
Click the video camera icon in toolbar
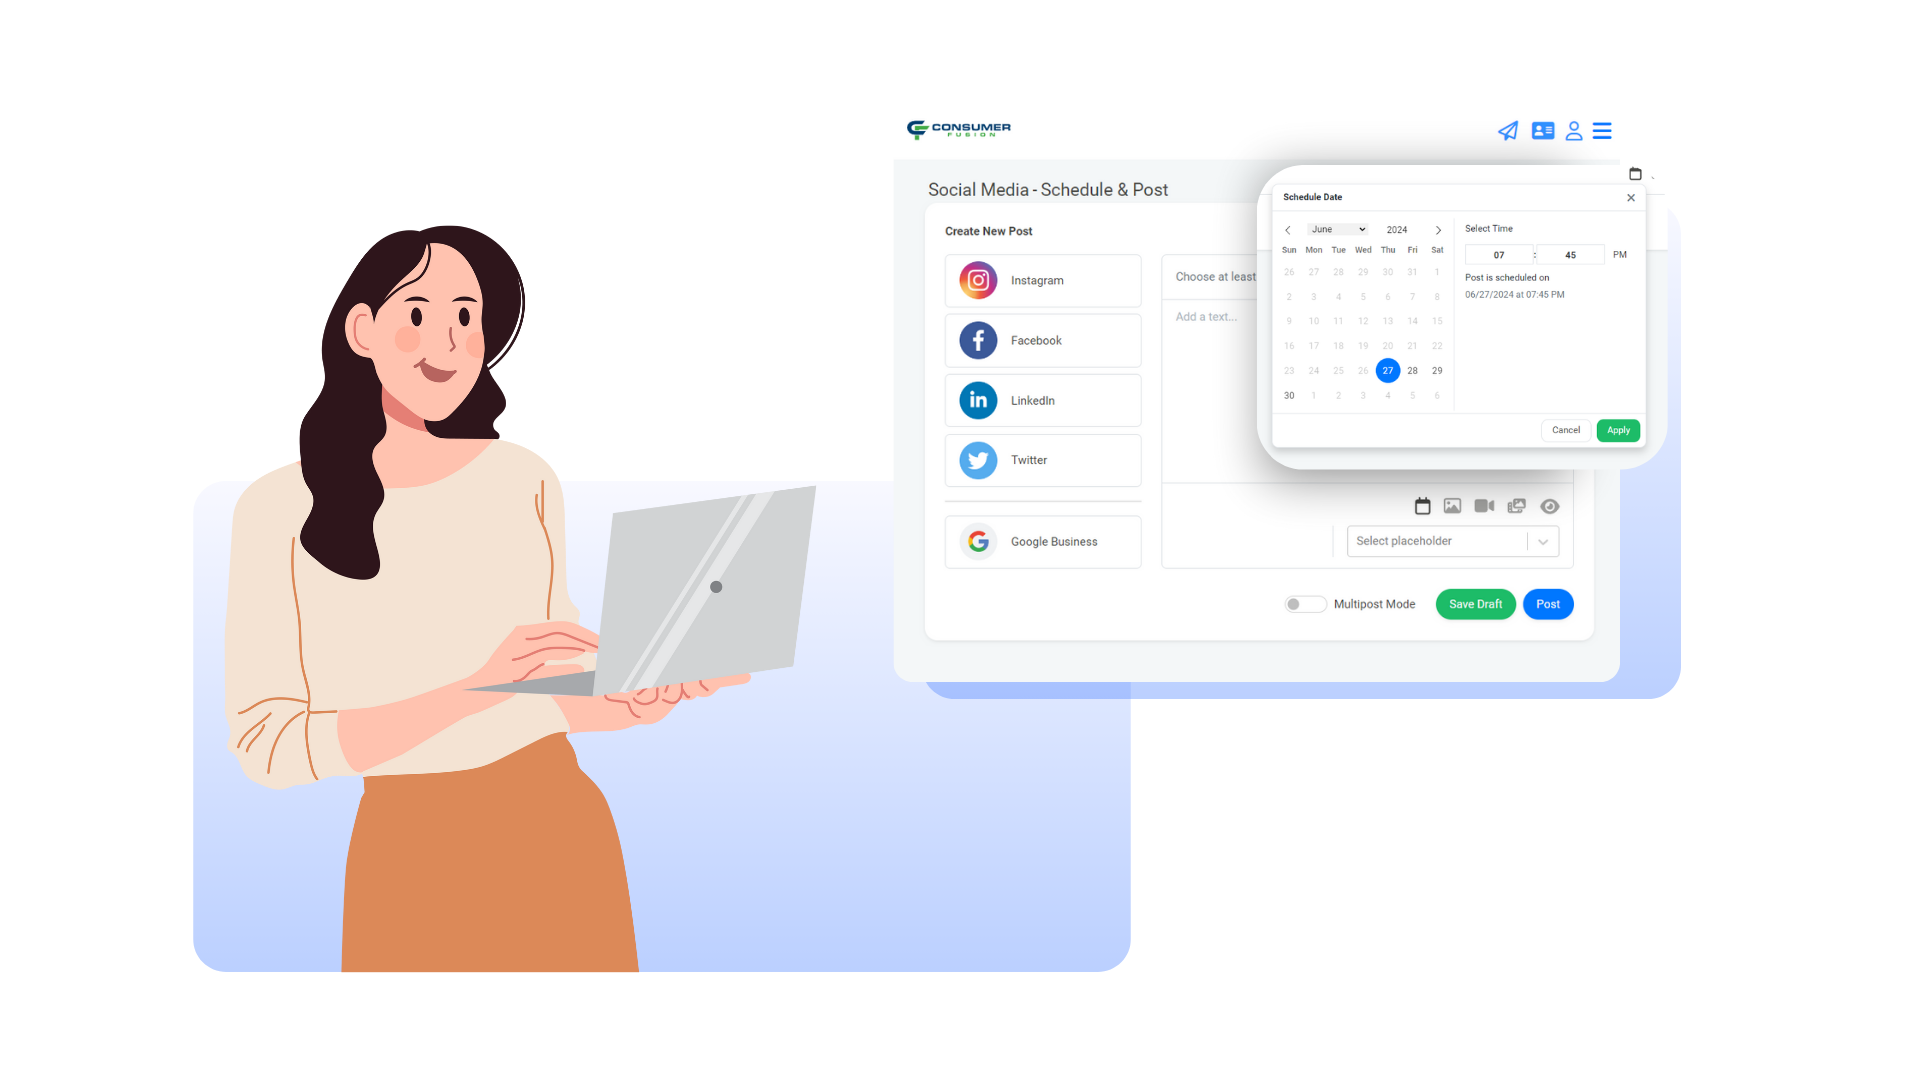point(1484,505)
